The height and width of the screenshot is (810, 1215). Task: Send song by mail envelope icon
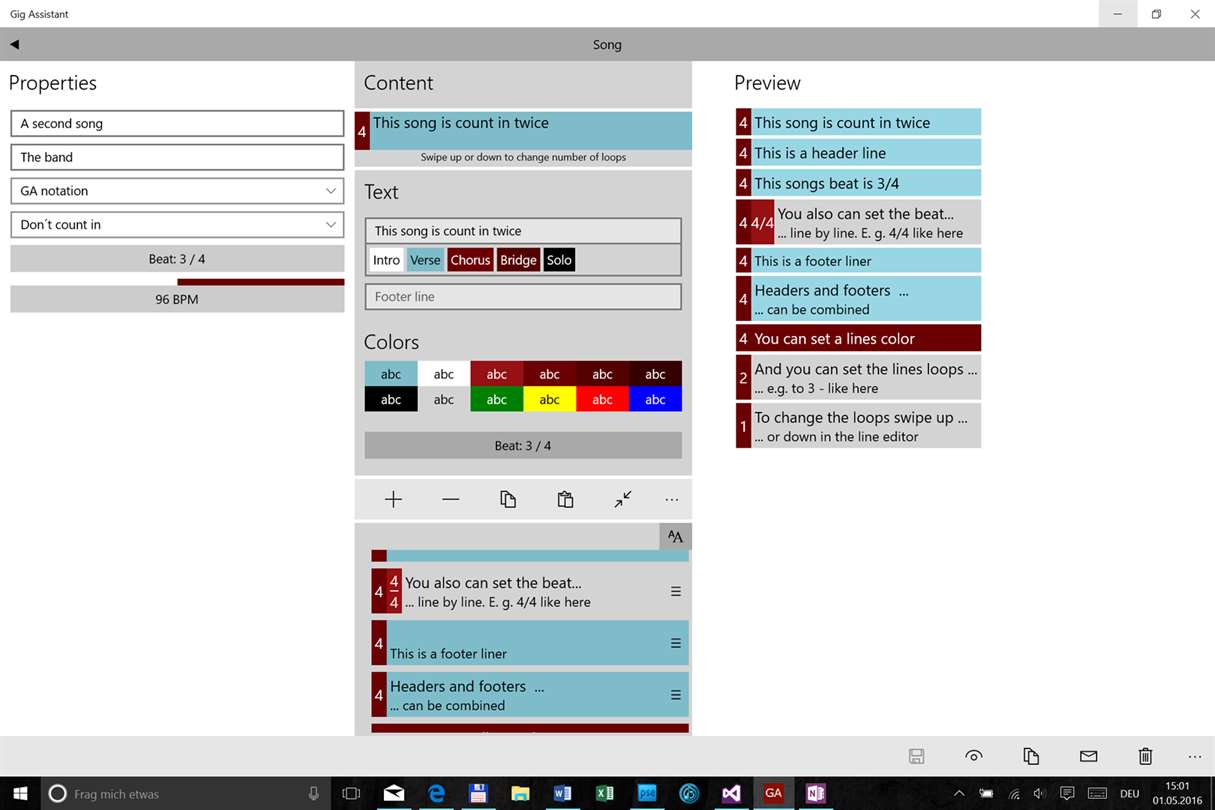coord(1089,756)
